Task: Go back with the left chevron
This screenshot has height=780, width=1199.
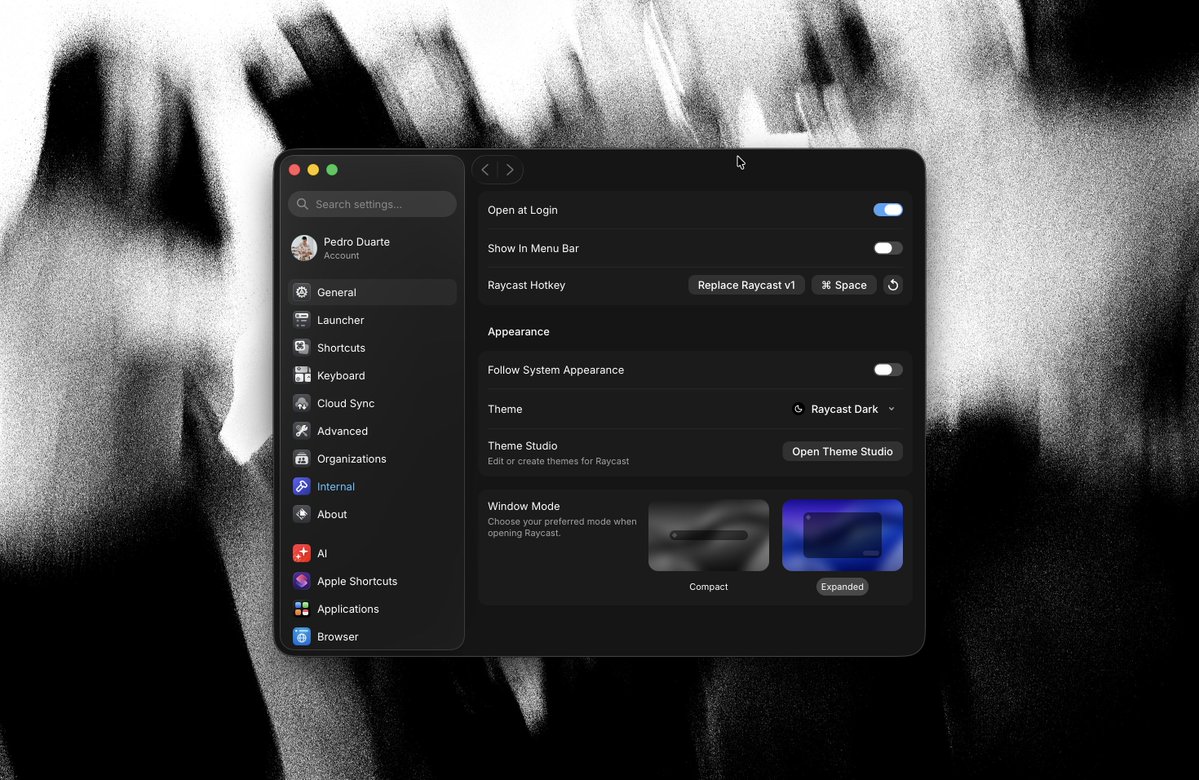Action: coord(485,170)
